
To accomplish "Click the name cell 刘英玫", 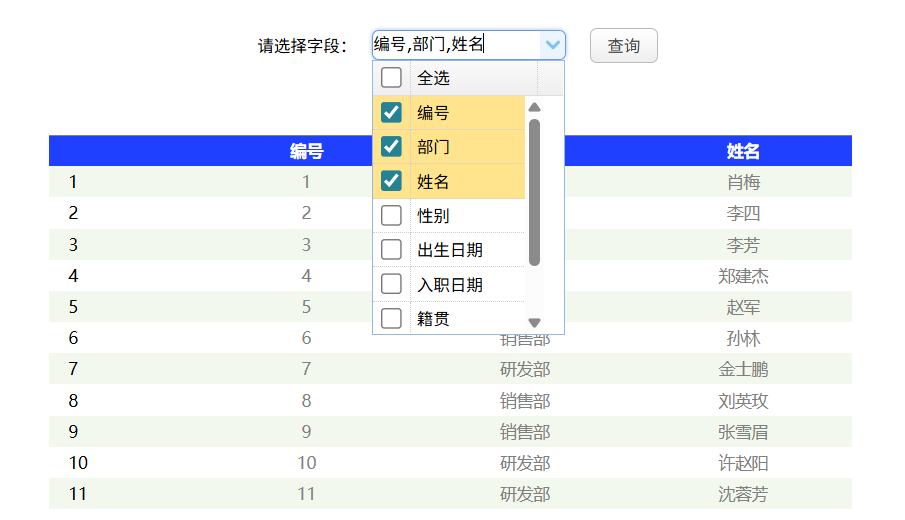I will tap(743, 401).
